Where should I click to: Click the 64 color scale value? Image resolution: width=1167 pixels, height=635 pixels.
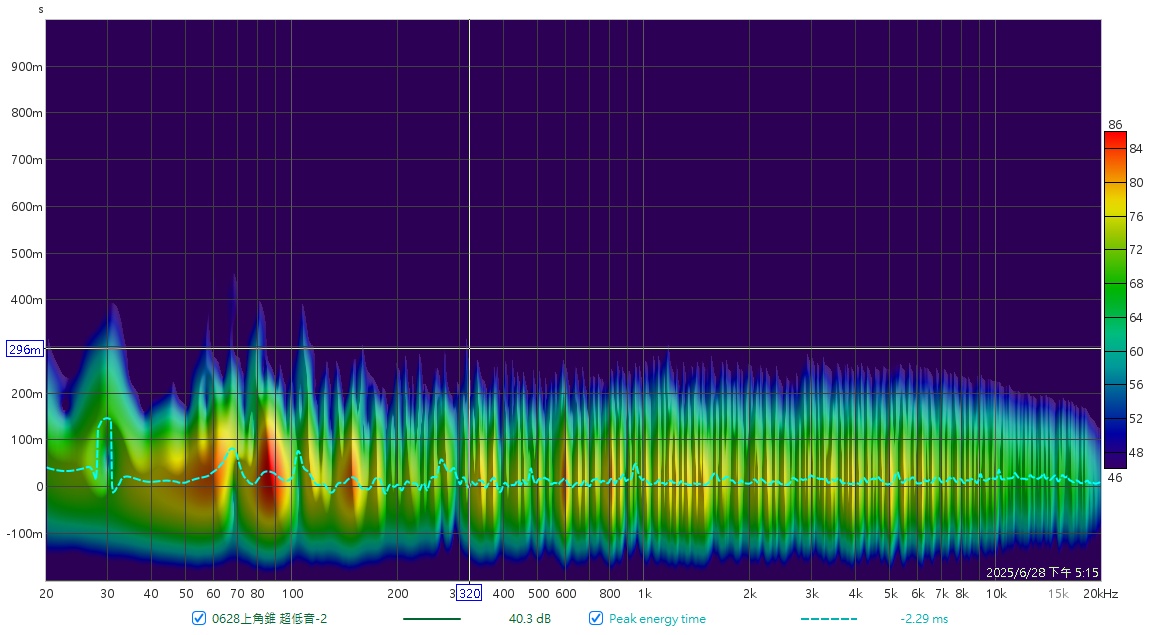(x=1136, y=318)
